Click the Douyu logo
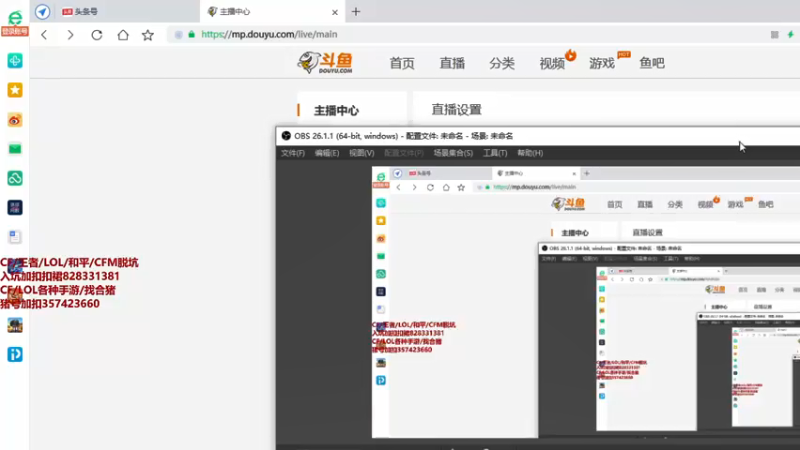This screenshot has width=800, height=450. [326, 63]
